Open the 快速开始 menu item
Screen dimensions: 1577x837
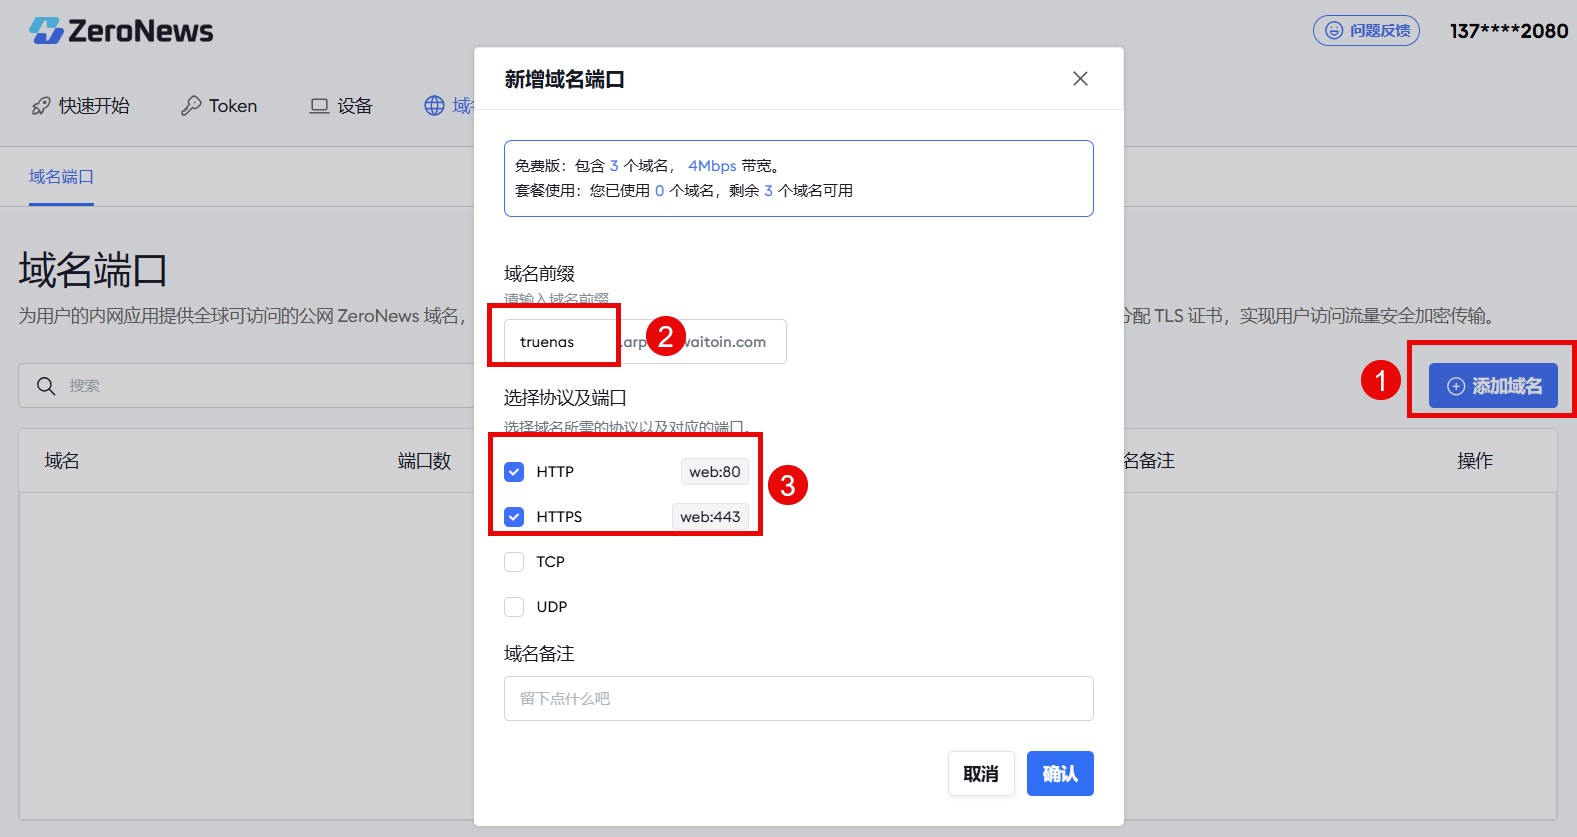(80, 106)
